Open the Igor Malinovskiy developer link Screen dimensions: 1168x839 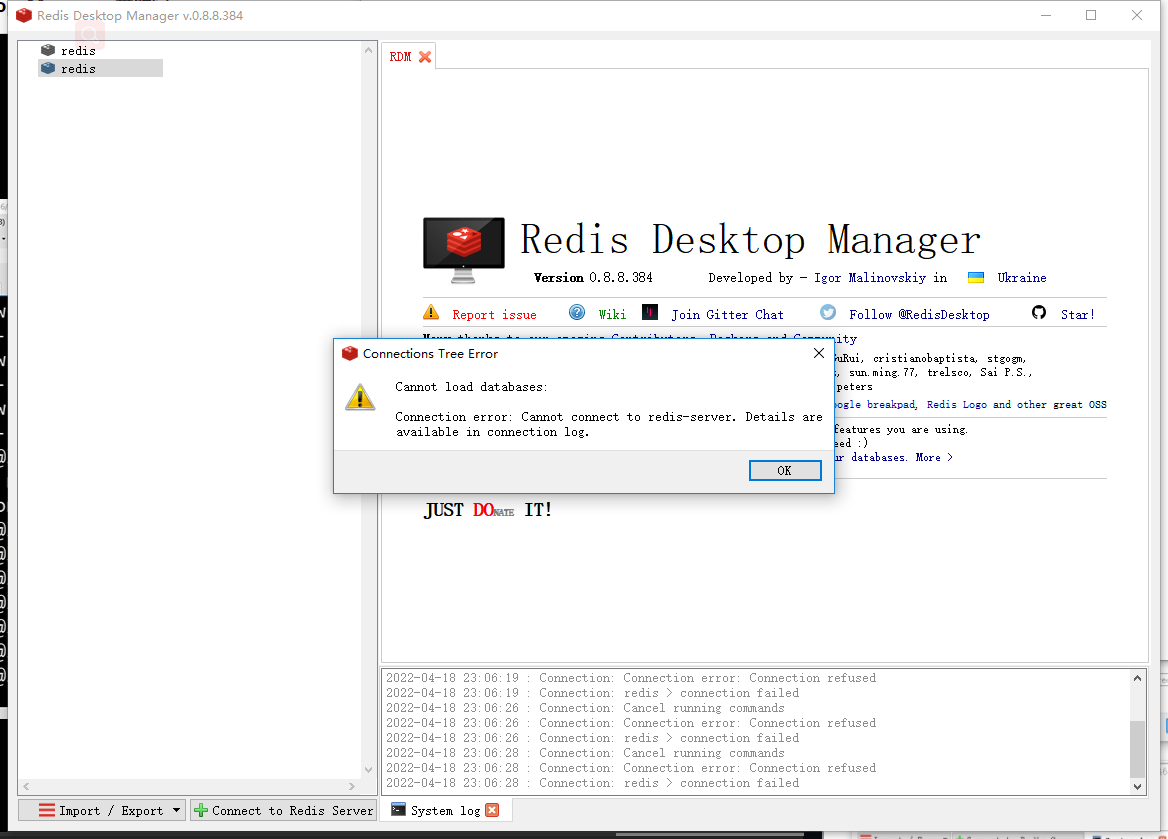pos(869,278)
